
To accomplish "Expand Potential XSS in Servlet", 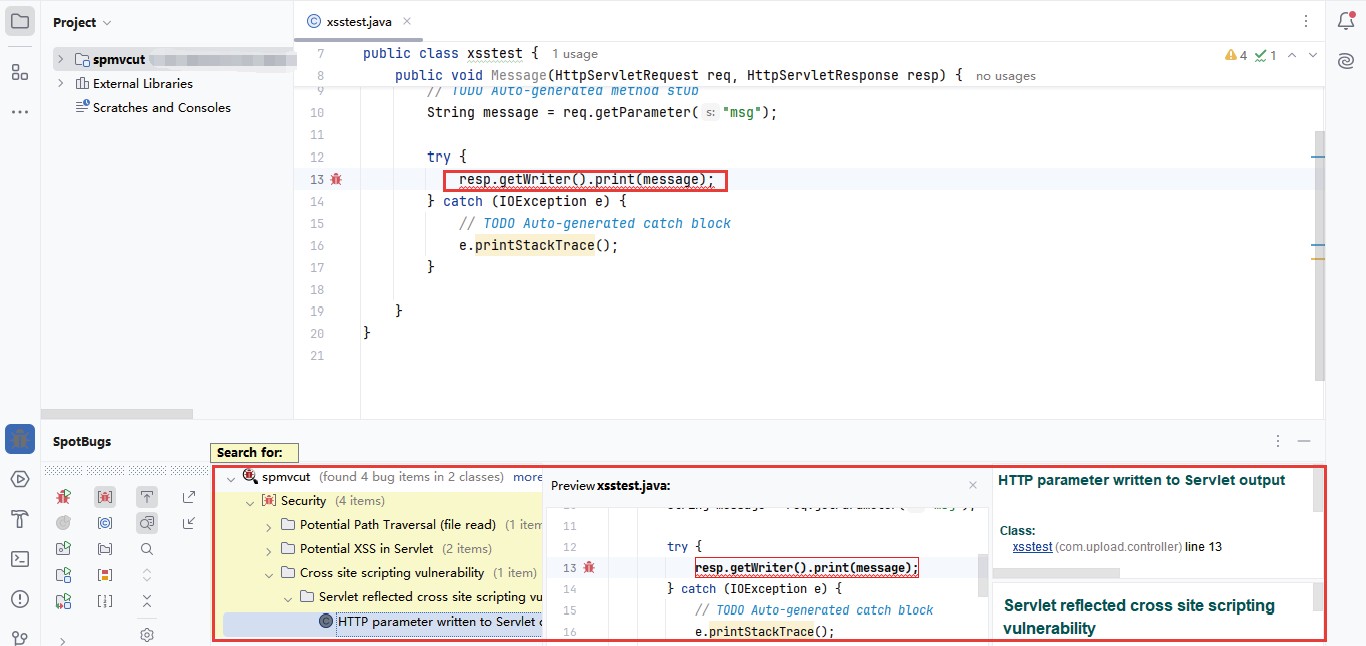I will (269, 549).
